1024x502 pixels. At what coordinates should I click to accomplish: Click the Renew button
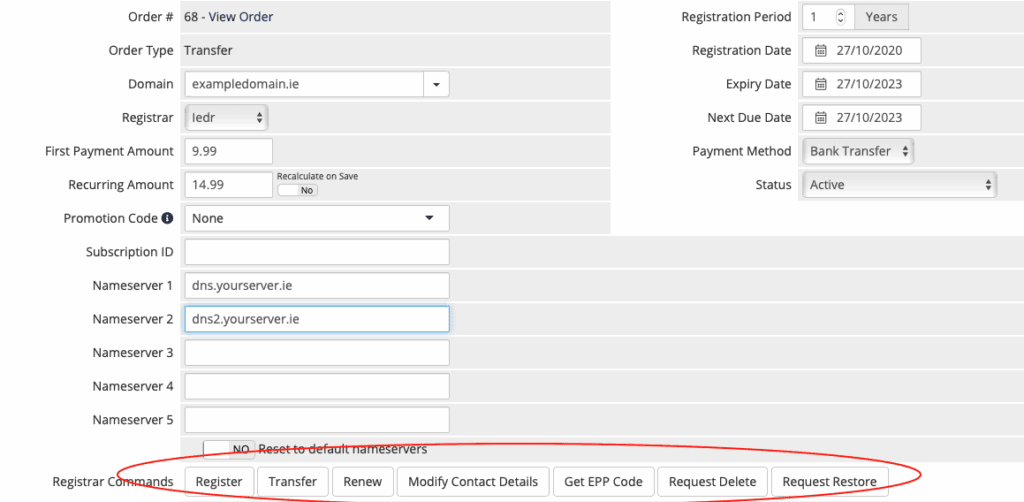[362, 482]
